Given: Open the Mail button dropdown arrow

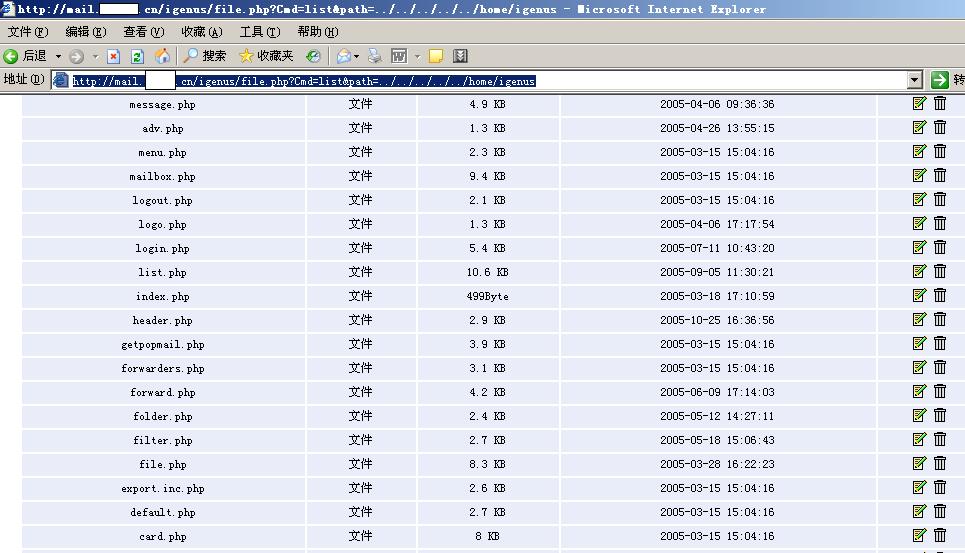Looking at the screenshot, I should pyautogui.click(x=356, y=57).
